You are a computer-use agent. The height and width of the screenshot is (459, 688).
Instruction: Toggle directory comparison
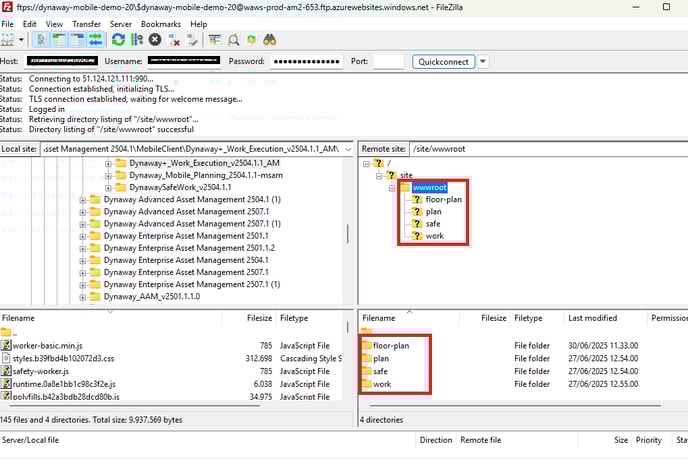233,40
